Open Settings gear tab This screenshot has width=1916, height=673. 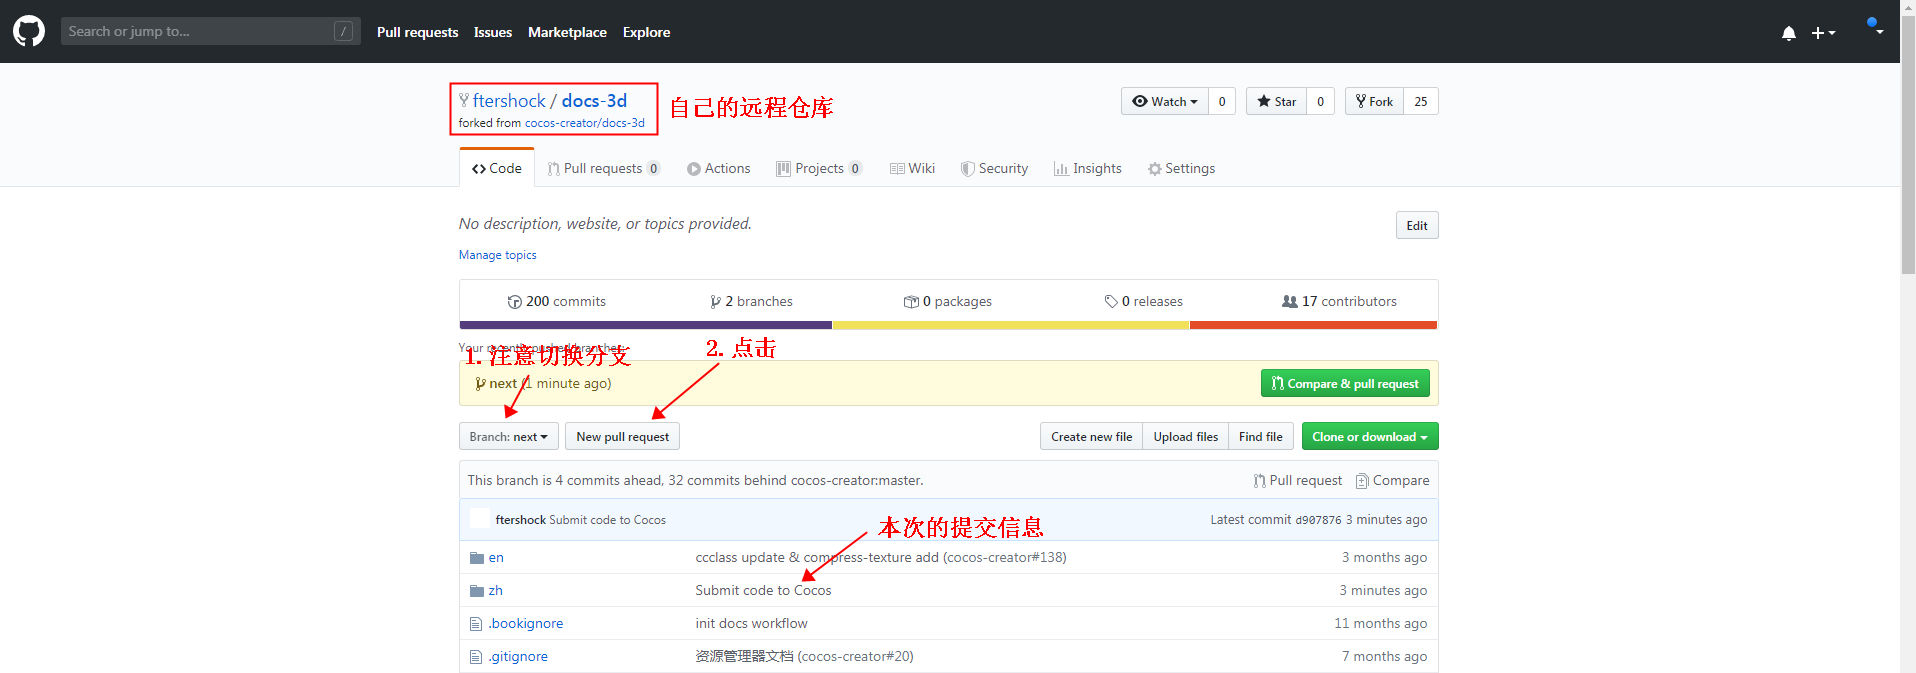(x=1181, y=168)
